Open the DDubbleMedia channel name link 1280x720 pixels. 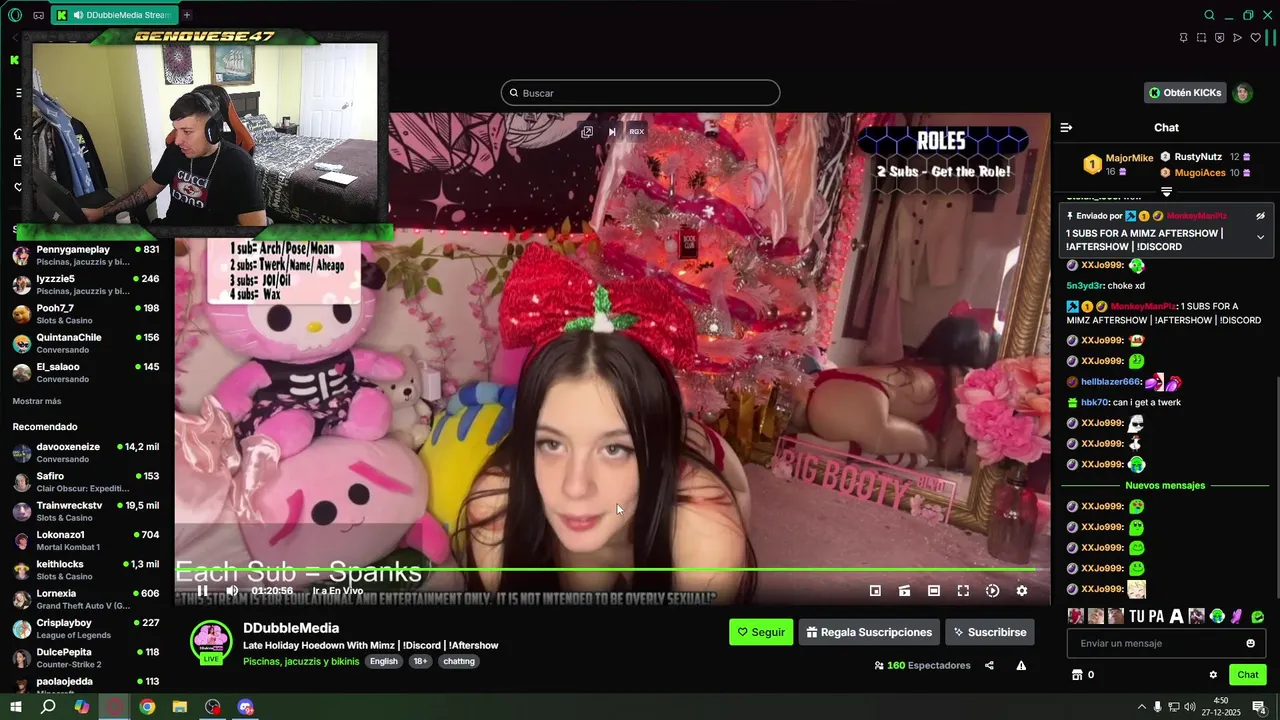291,628
